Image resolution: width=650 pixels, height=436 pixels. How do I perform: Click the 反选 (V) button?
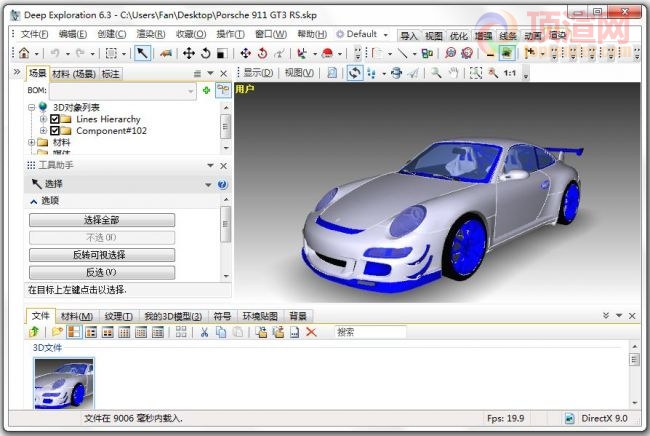click(x=102, y=273)
